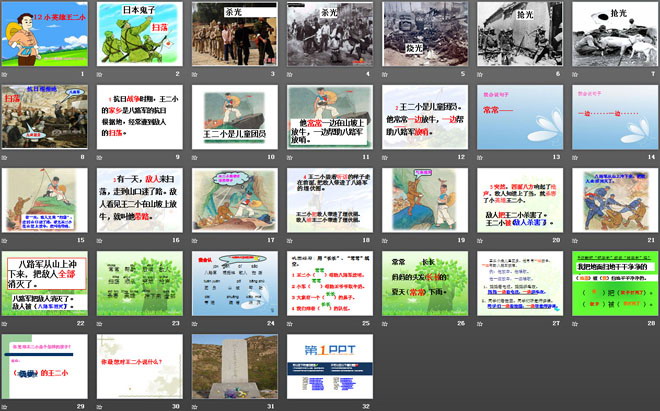Click the animation star icon under slide 5
This screenshot has width=660, height=411.
point(385,75)
